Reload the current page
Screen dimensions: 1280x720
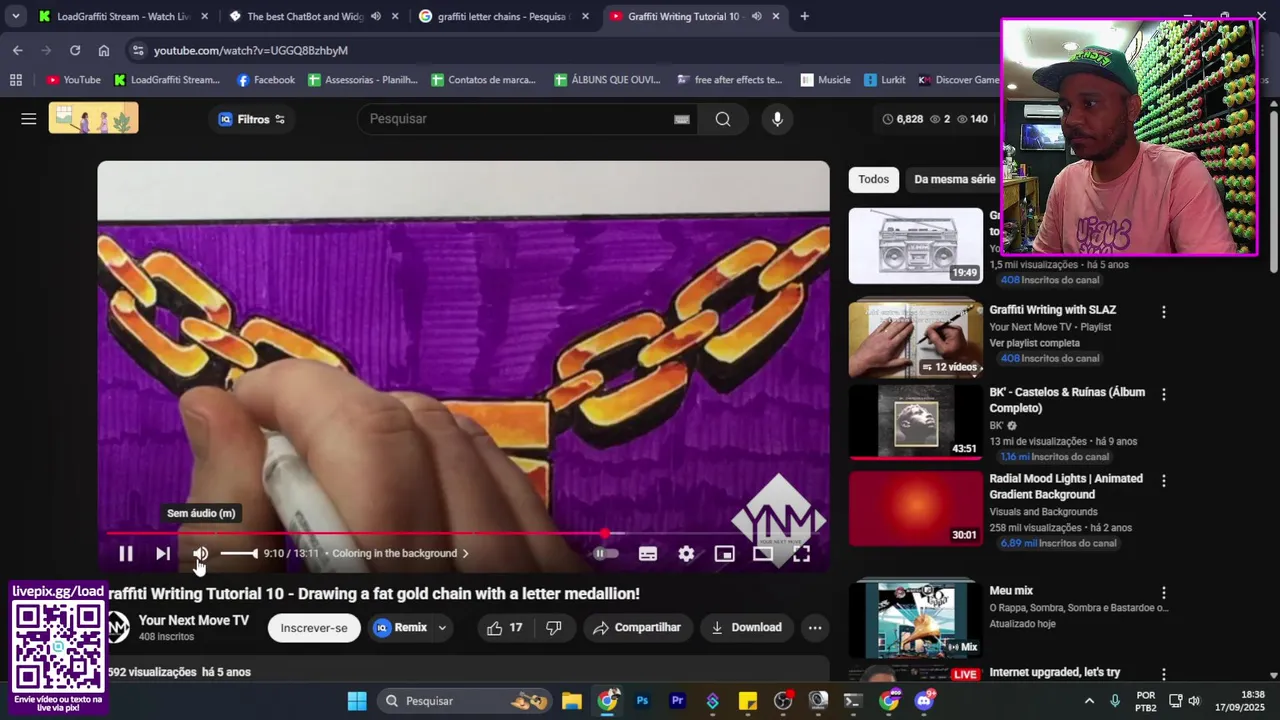75,50
